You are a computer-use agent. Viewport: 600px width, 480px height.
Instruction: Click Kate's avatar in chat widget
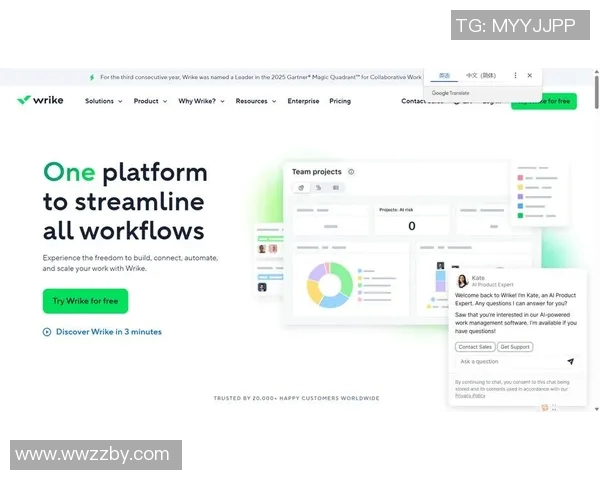tap(462, 281)
